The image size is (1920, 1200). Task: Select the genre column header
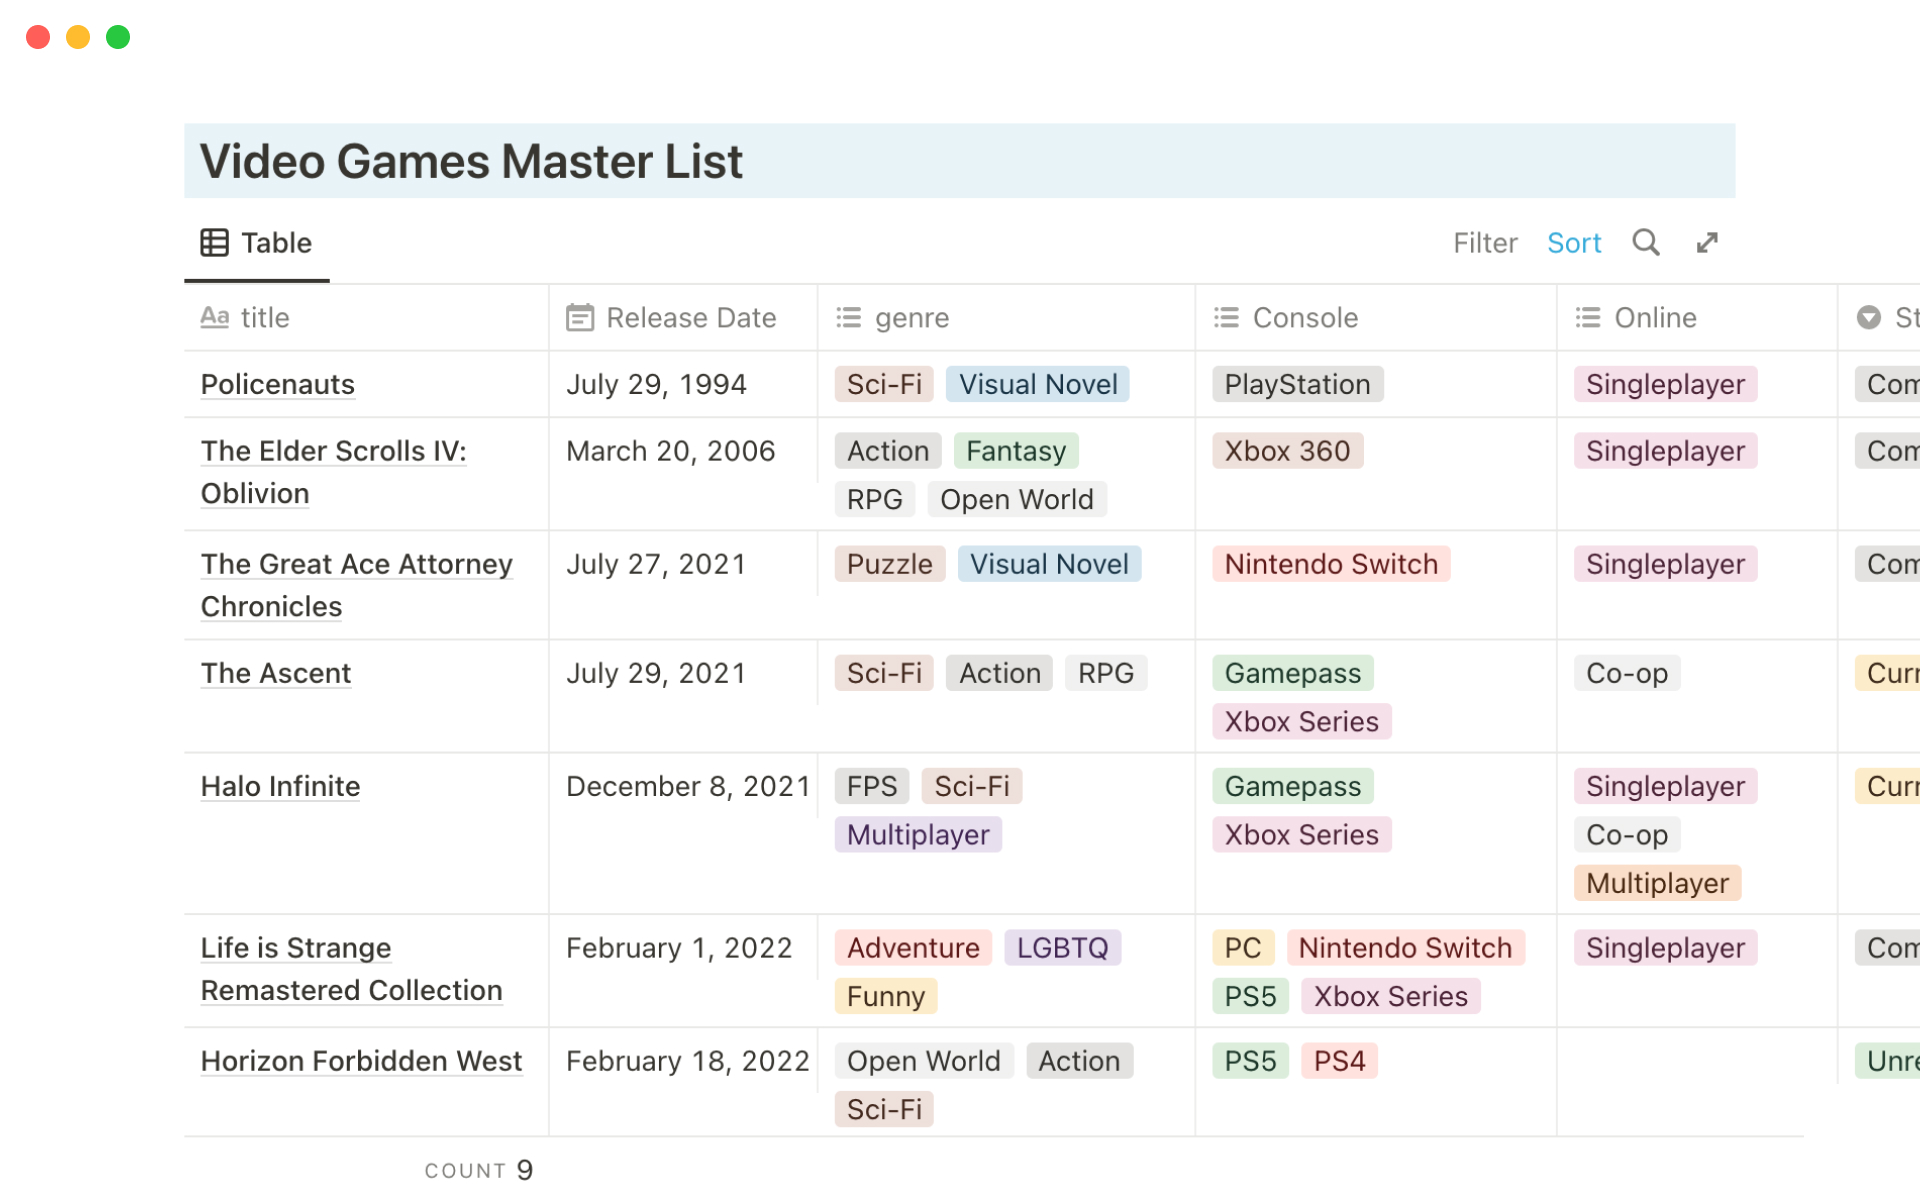coord(911,317)
